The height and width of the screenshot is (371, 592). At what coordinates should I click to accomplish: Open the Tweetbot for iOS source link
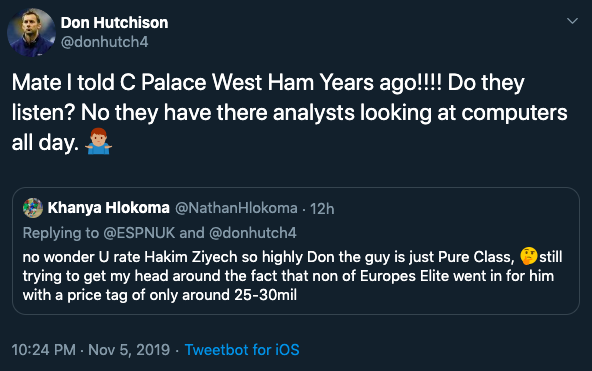tap(242, 350)
